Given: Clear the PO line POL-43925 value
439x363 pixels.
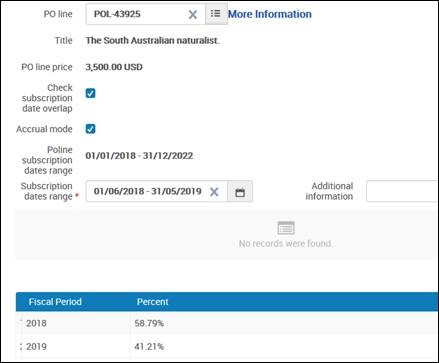Looking at the screenshot, I should coord(193,14).
